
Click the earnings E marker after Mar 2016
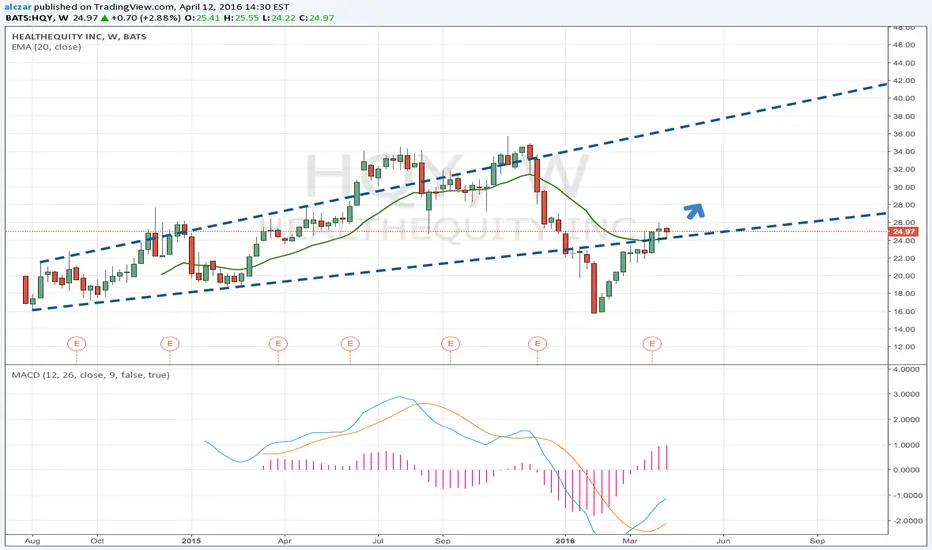[652, 343]
